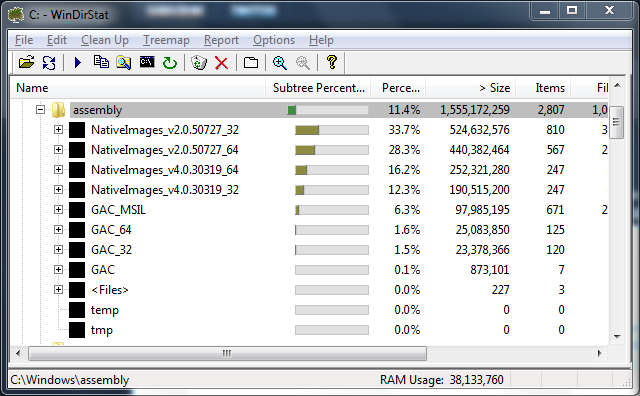This screenshot has height=396, width=640.
Task: Click the Zoom in magnifier icon
Action: click(280, 62)
